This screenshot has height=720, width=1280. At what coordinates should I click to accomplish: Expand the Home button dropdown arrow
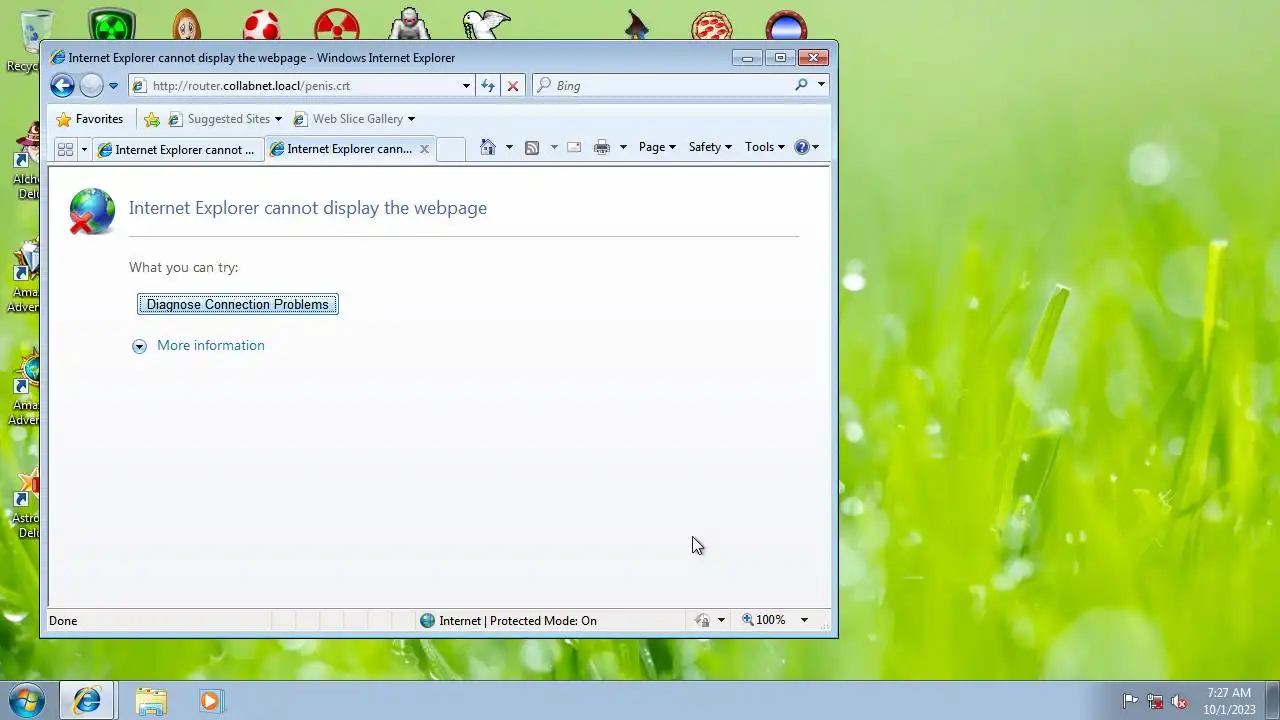[509, 147]
